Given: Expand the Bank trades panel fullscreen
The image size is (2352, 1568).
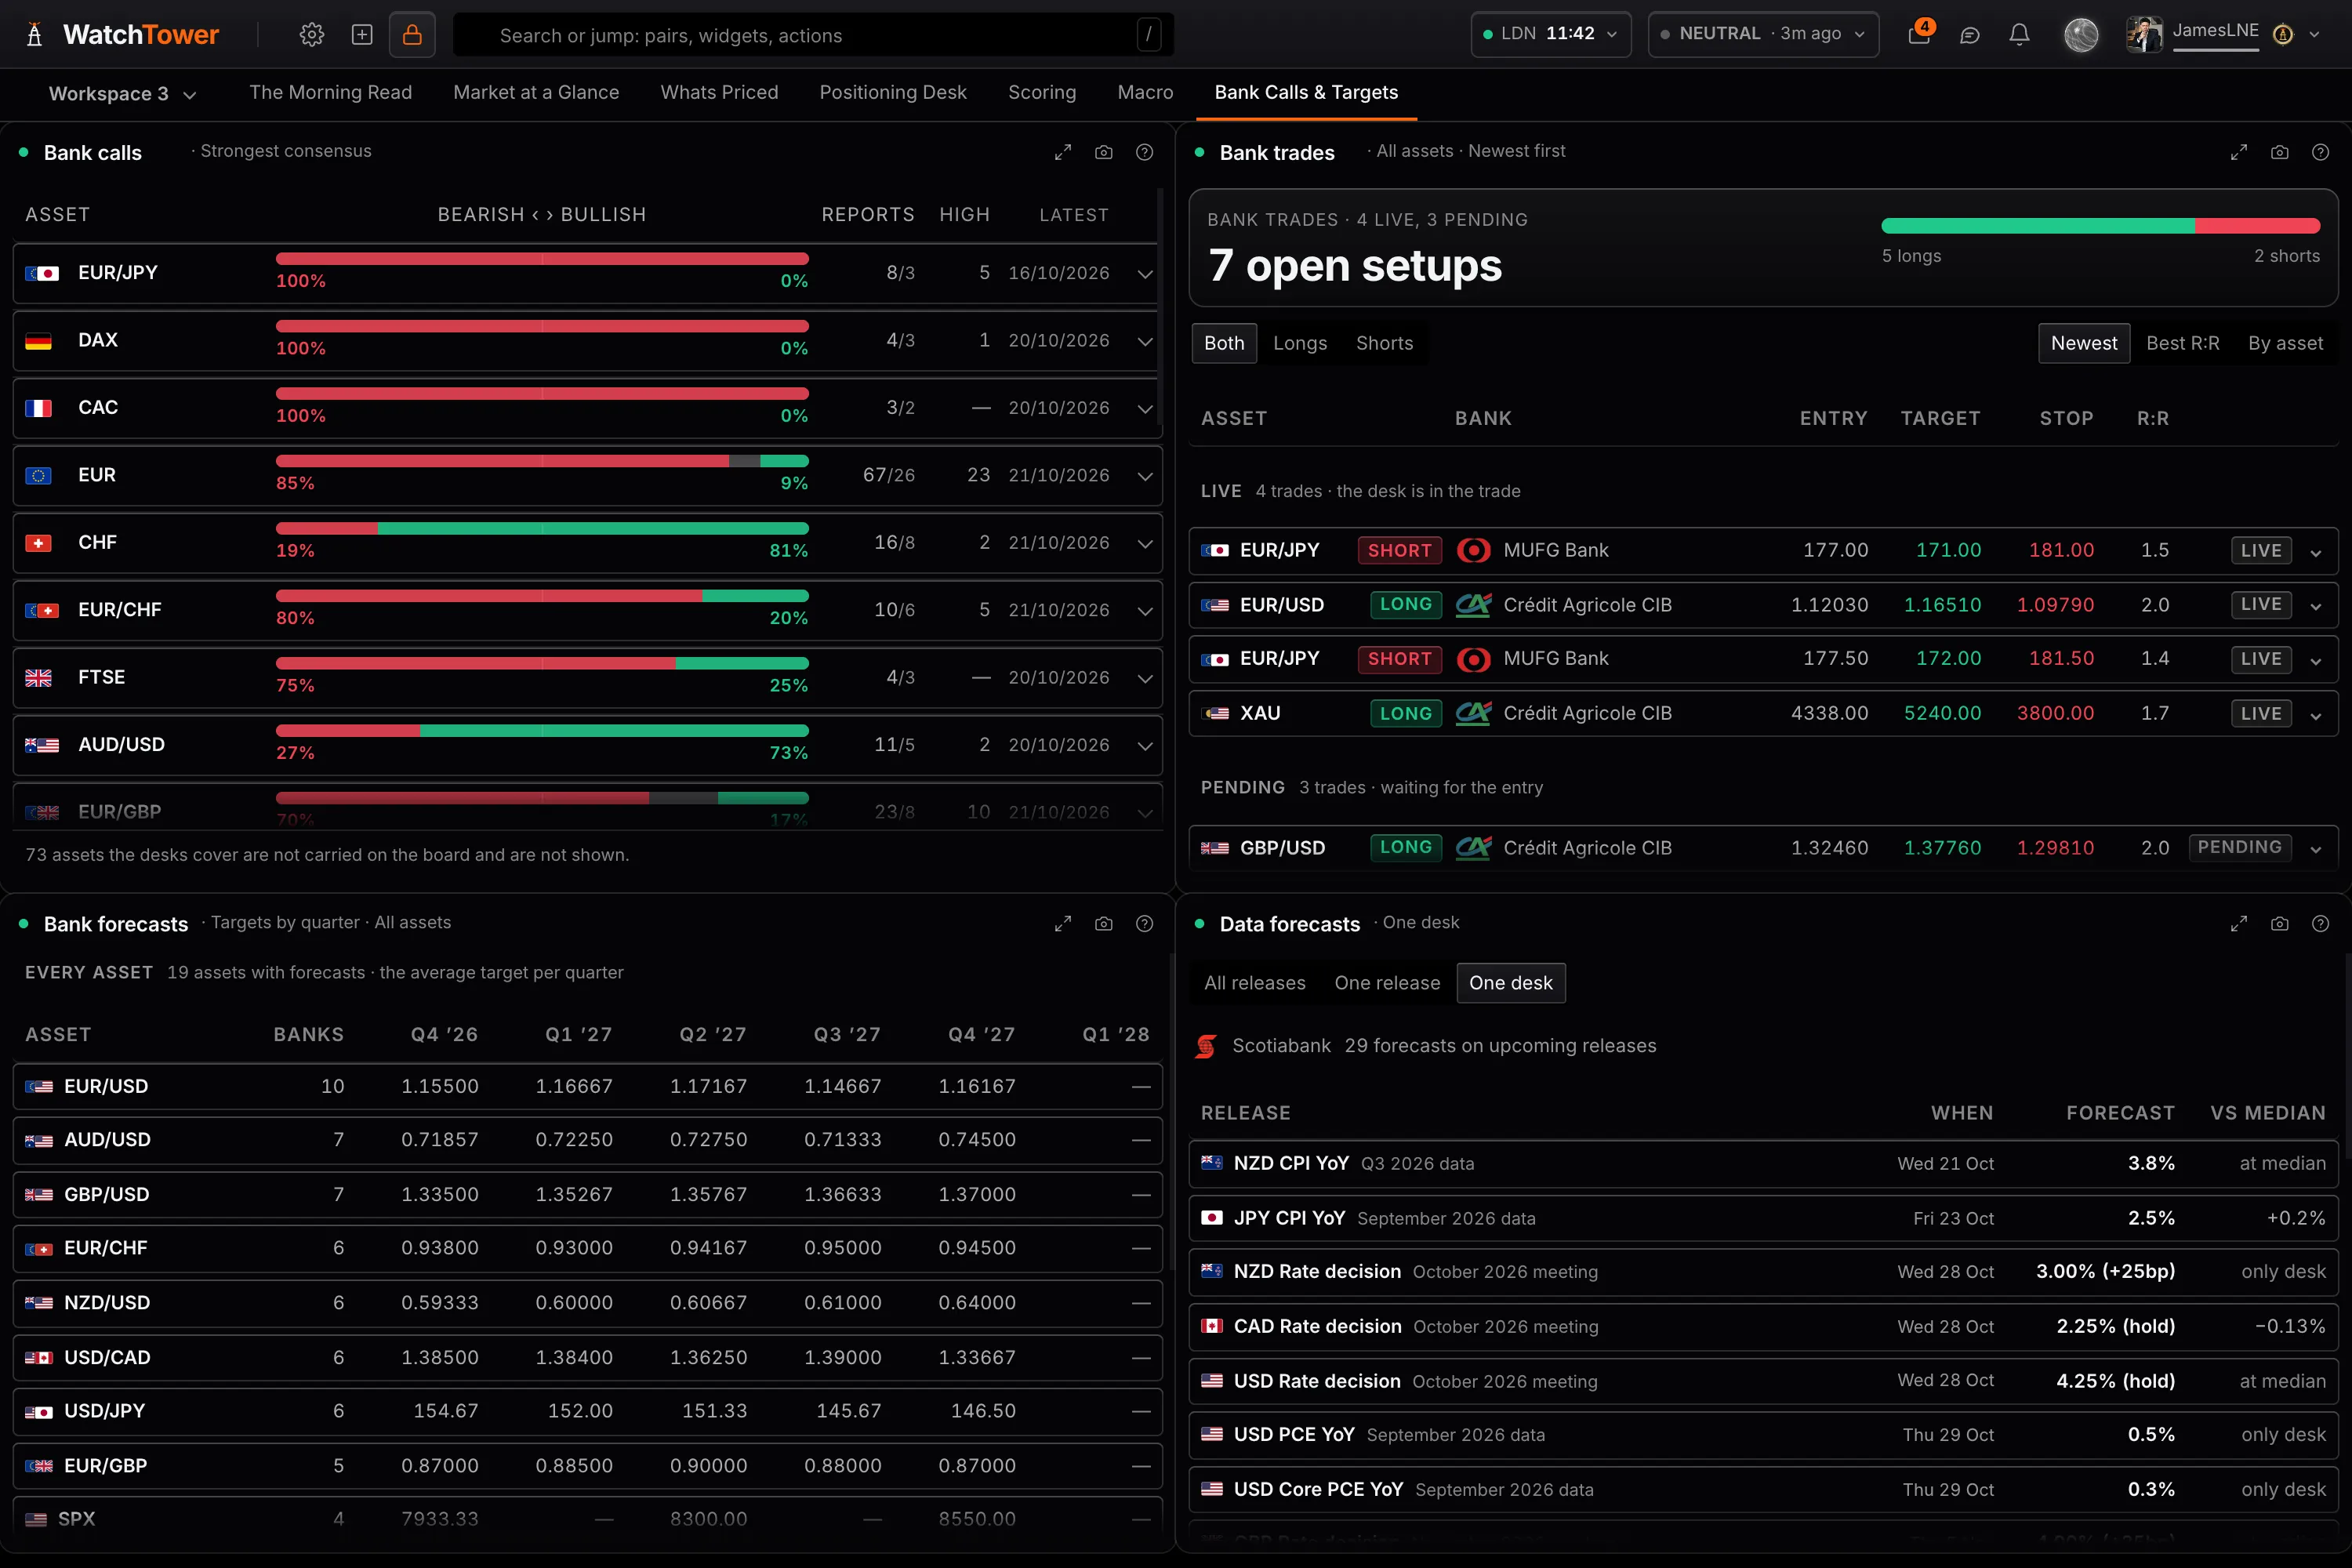Looking at the screenshot, I should [x=2239, y=152].
